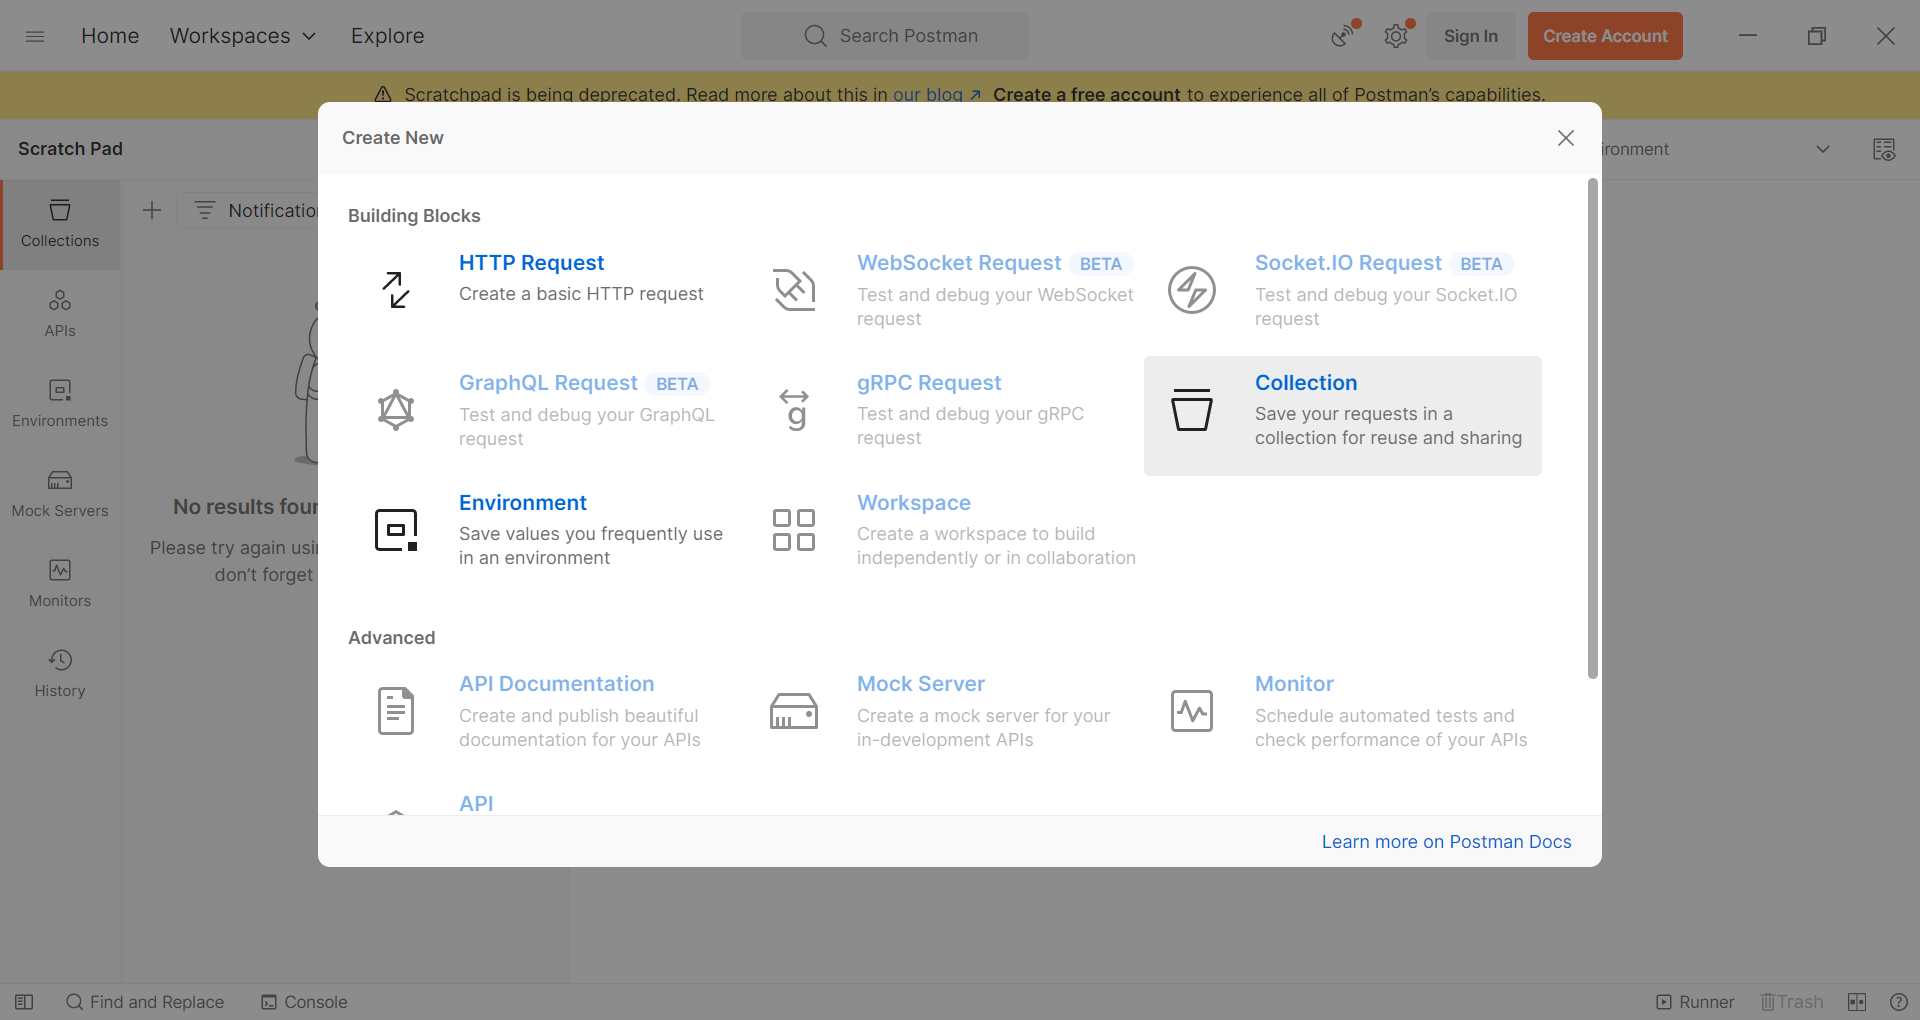Click the Environment icon in dialog
Viewport: 1920px width, 1020px height.
pyautogui.click(x=396, y=530)
